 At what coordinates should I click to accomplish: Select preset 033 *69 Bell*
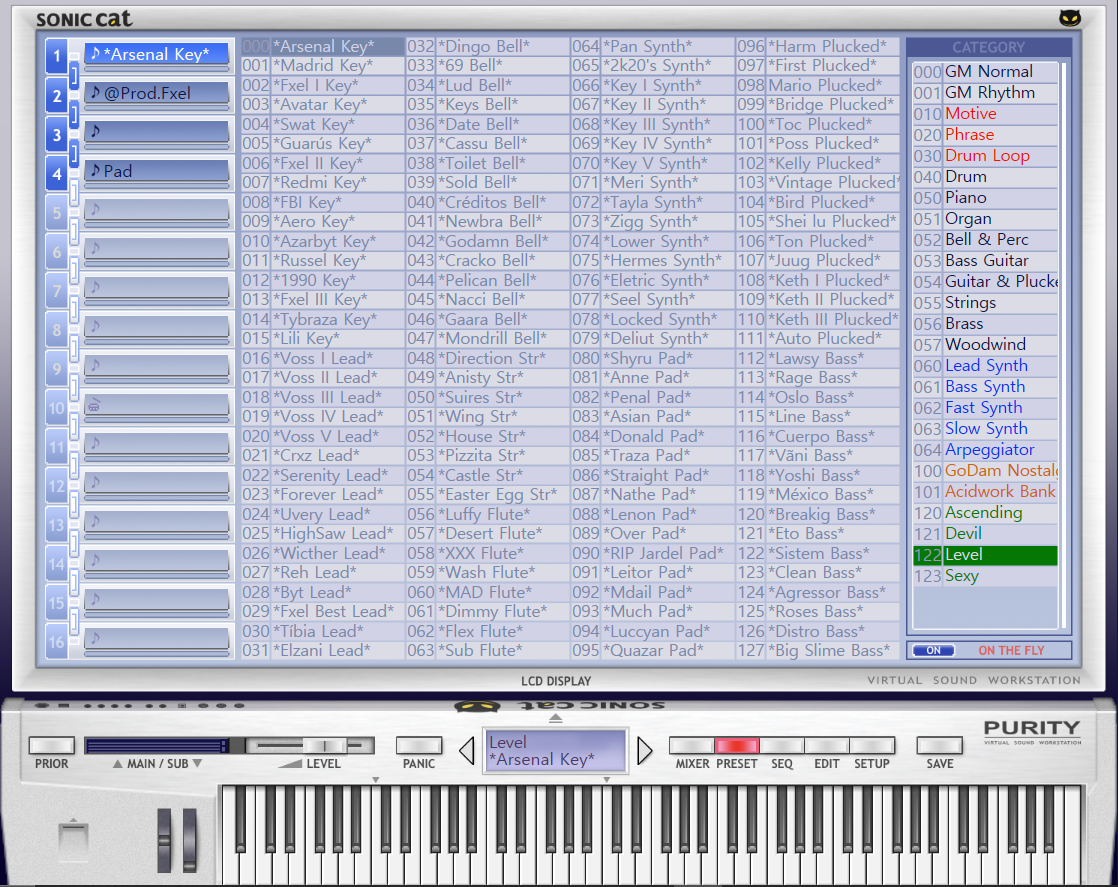tap(488, 66)
